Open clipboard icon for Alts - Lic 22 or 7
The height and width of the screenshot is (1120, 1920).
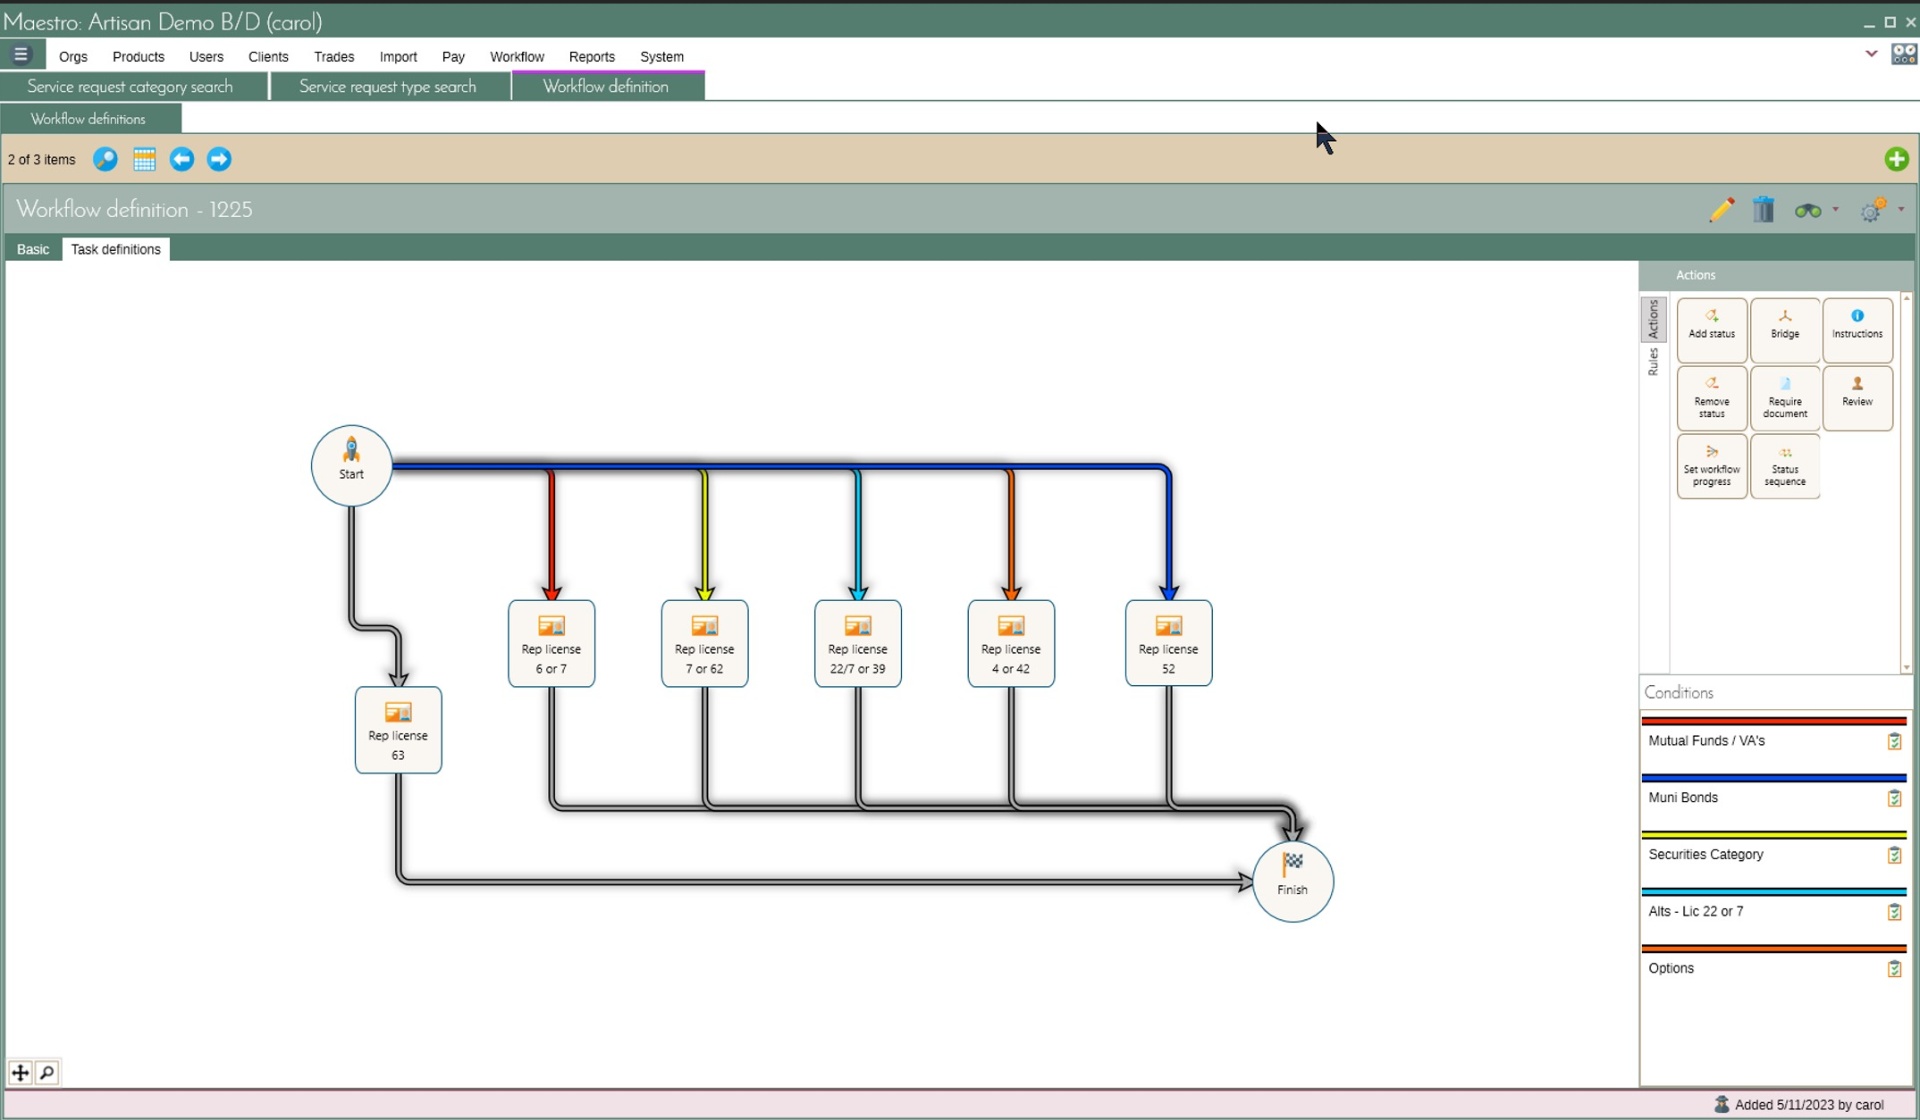tap(1893, 912)
